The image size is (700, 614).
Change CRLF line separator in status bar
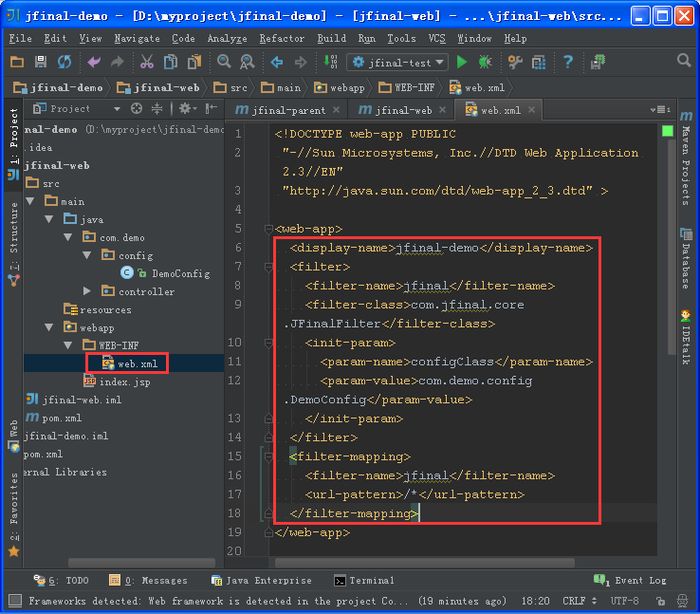pos(579,601)
